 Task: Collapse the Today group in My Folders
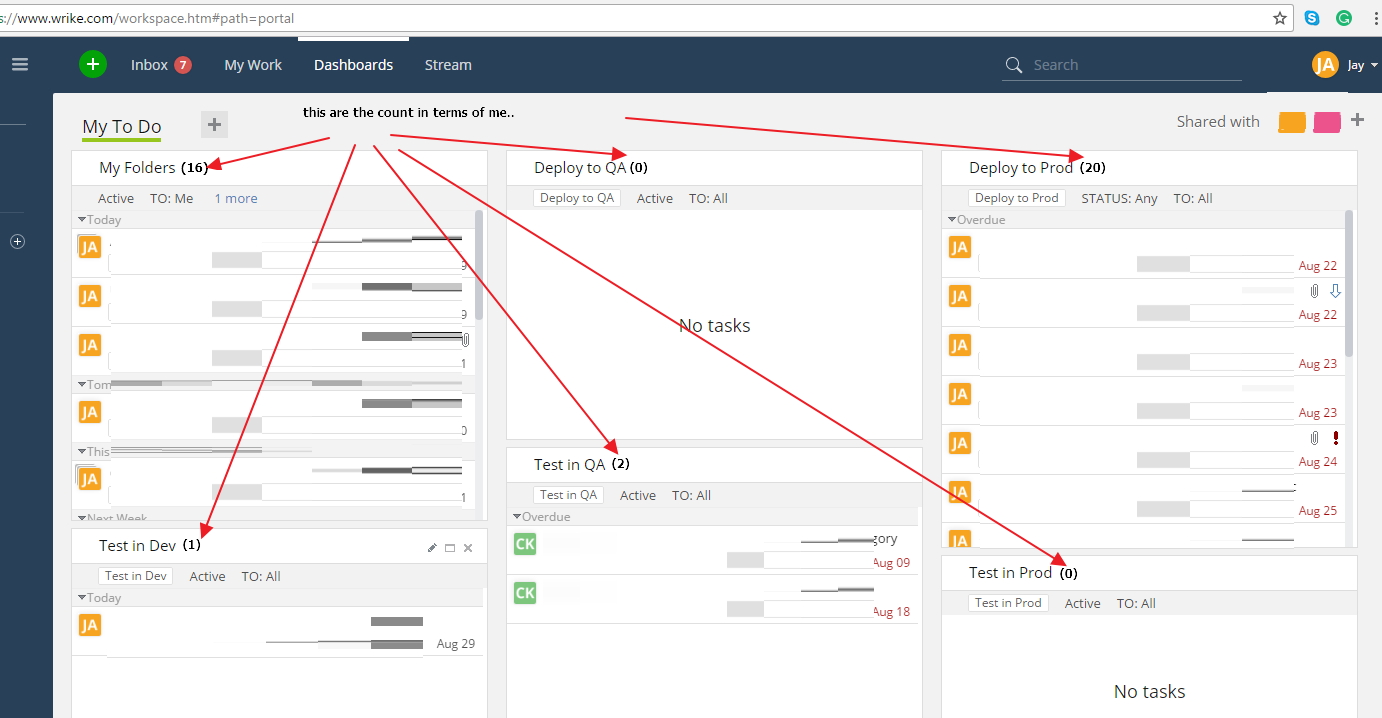(x=82, y=220)
